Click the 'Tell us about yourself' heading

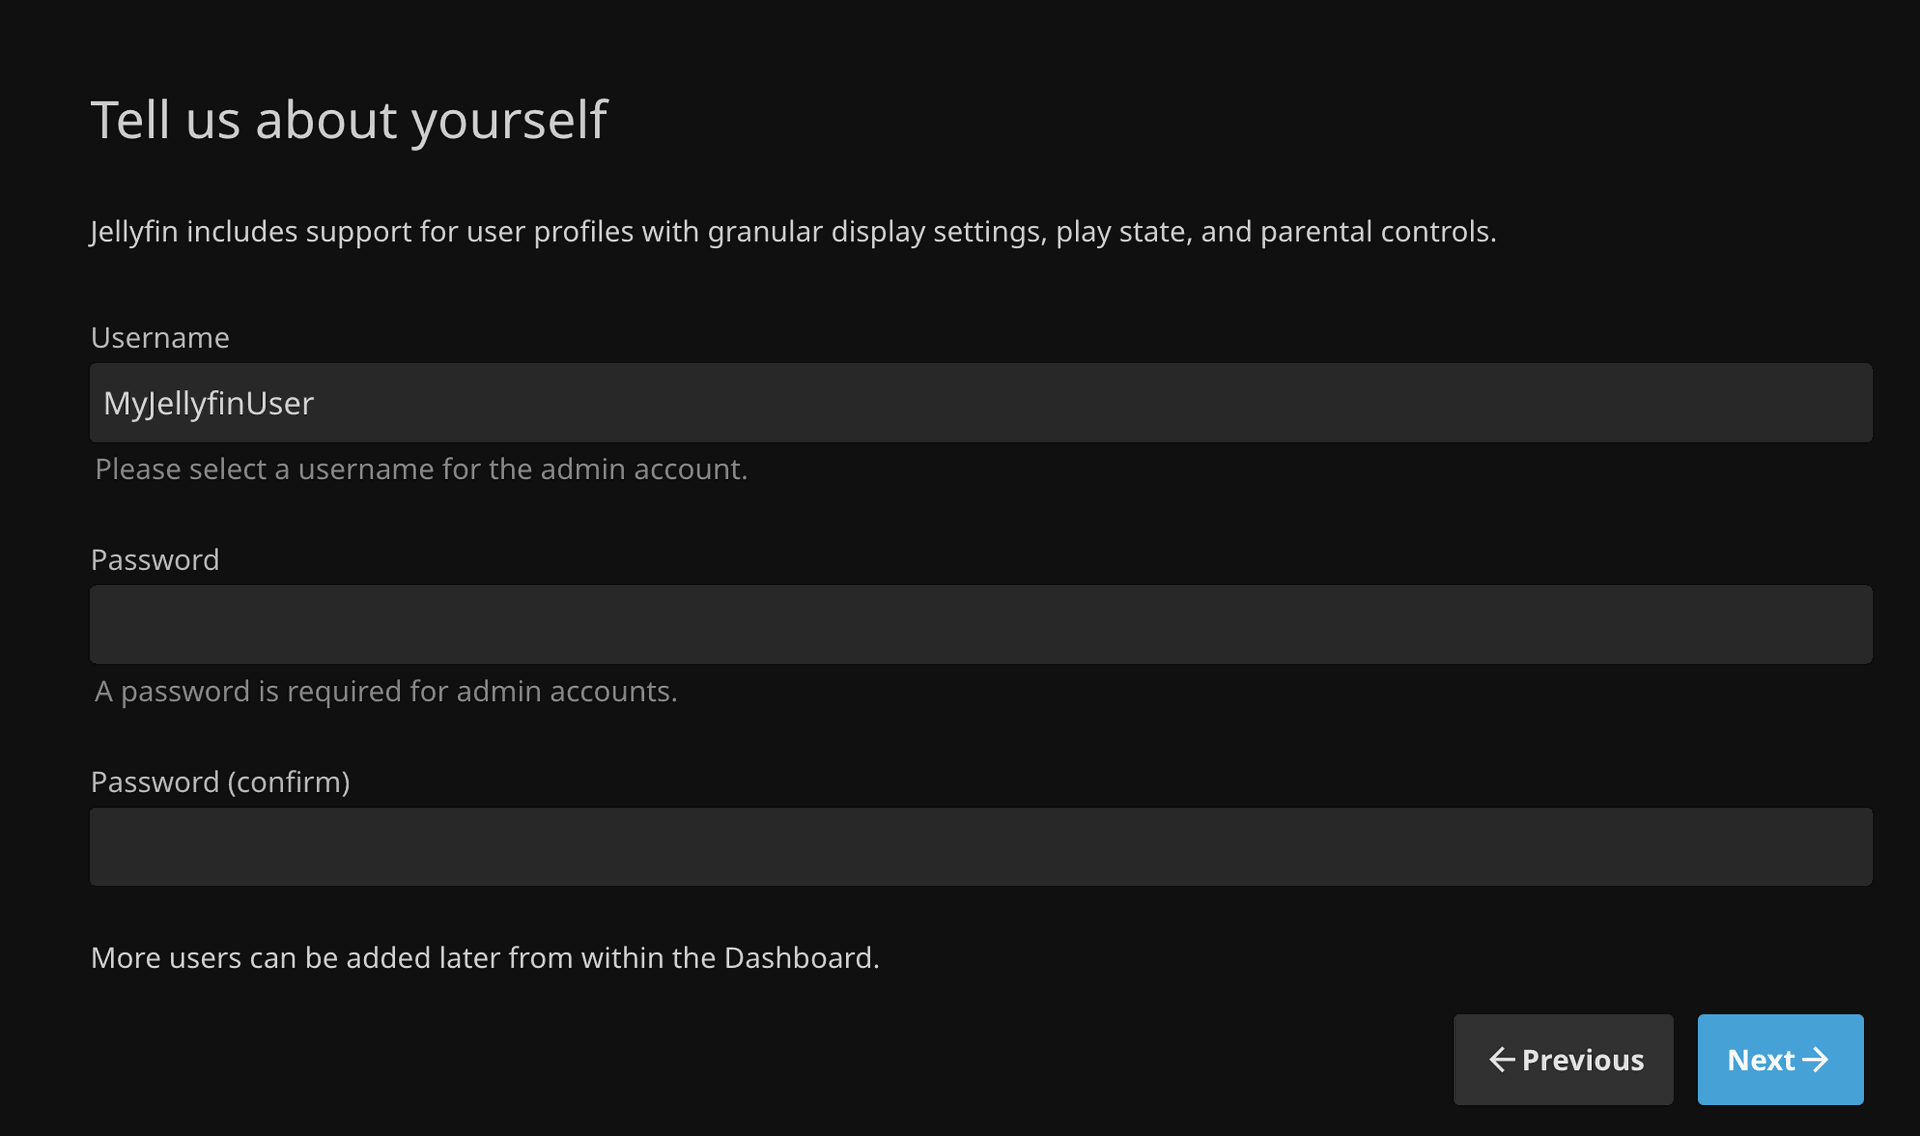(349, 121)
